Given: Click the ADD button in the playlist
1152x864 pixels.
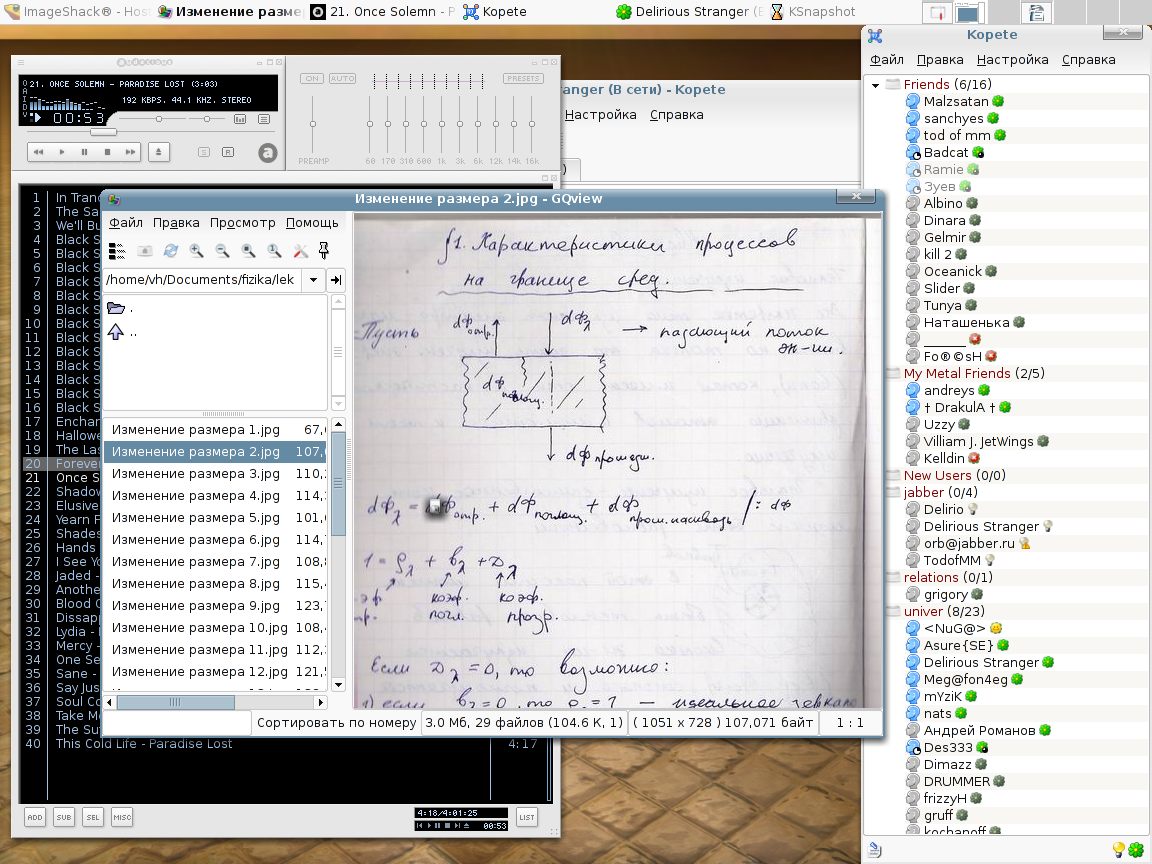Looking at the screenshot, I should (x=35, y=817).
